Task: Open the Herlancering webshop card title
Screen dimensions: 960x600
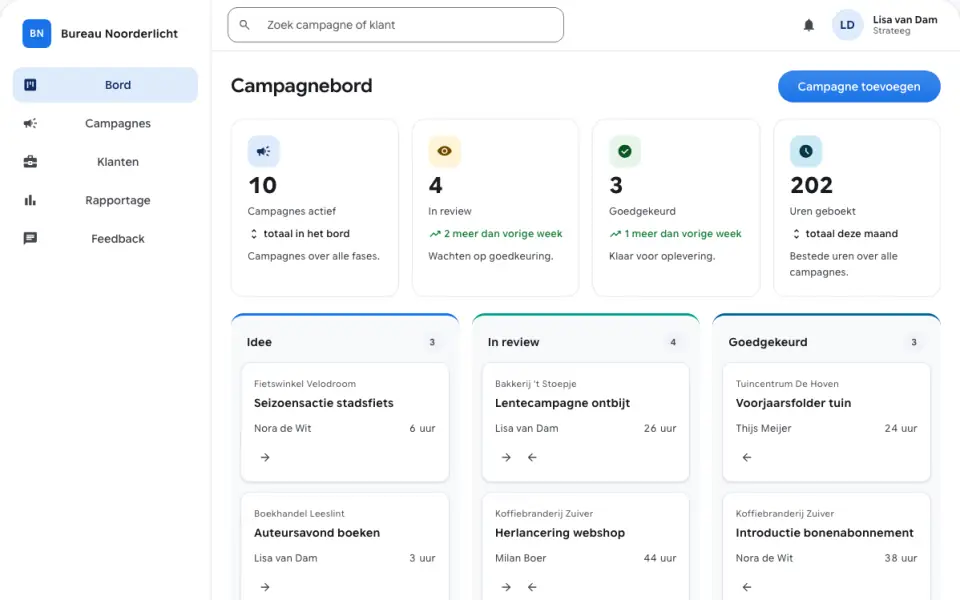Action: tap(560, 533)
